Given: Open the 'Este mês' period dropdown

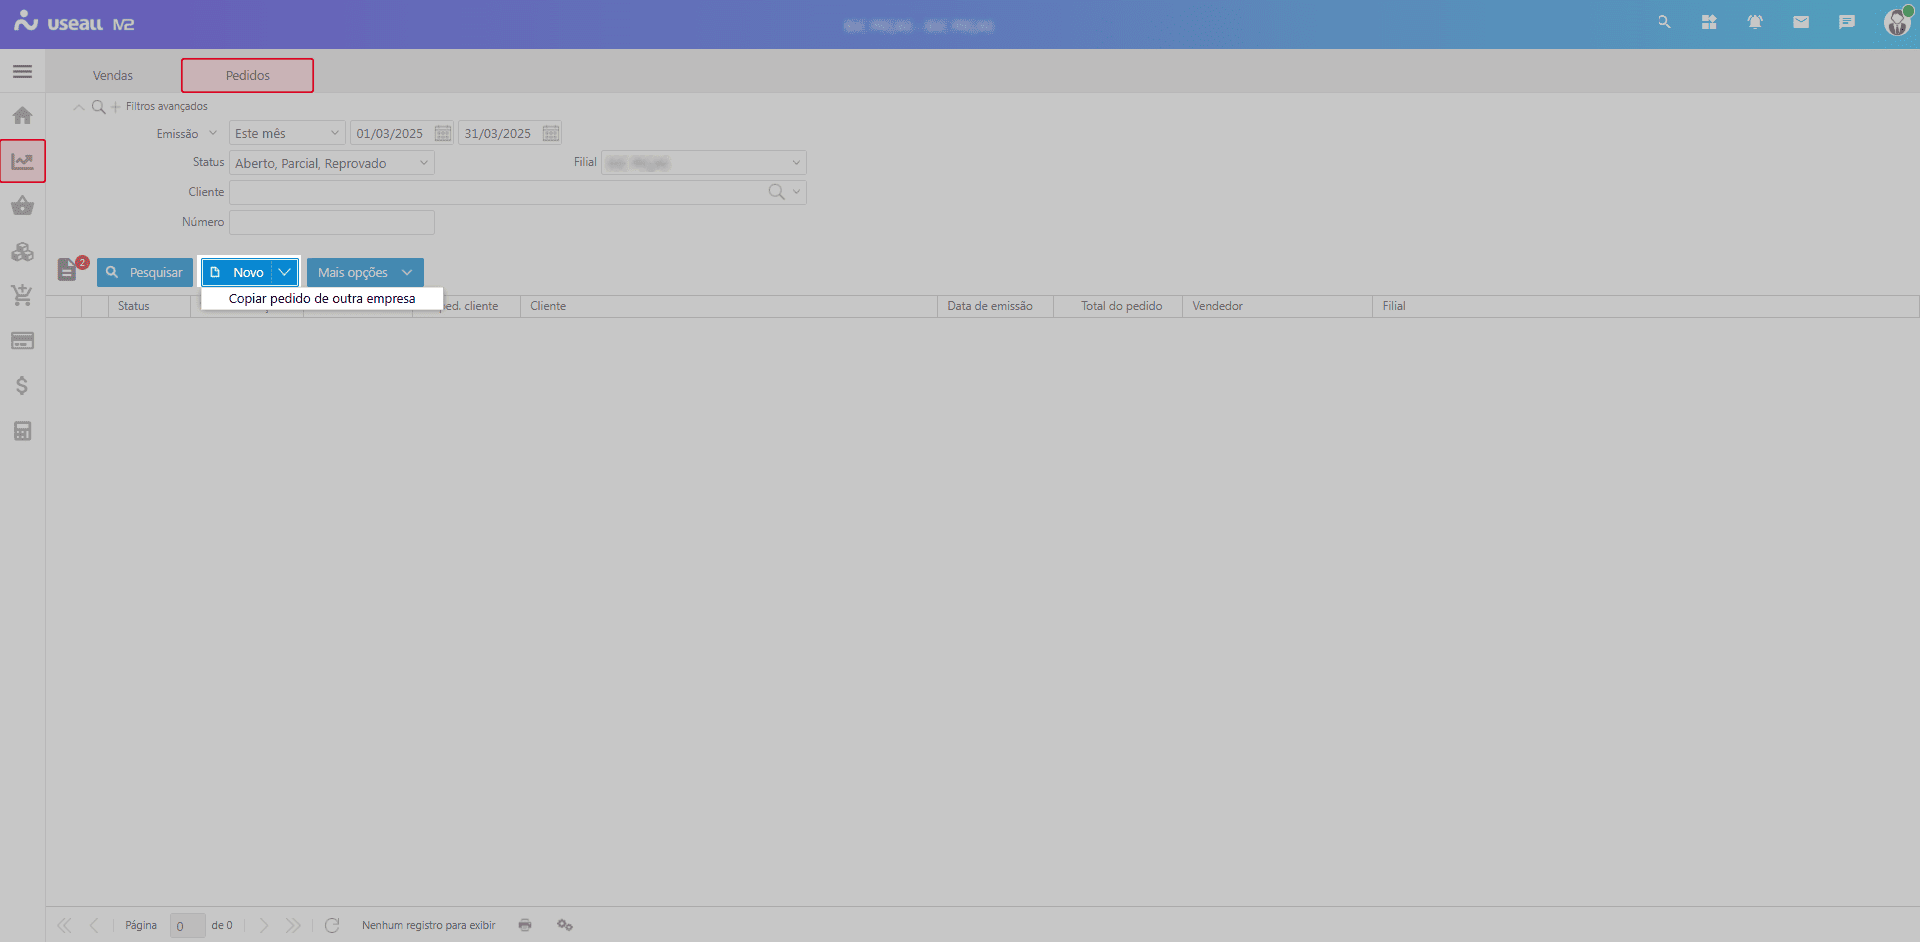Looking at the screenshot, I should pyautogui.click(x=334, y=133).
